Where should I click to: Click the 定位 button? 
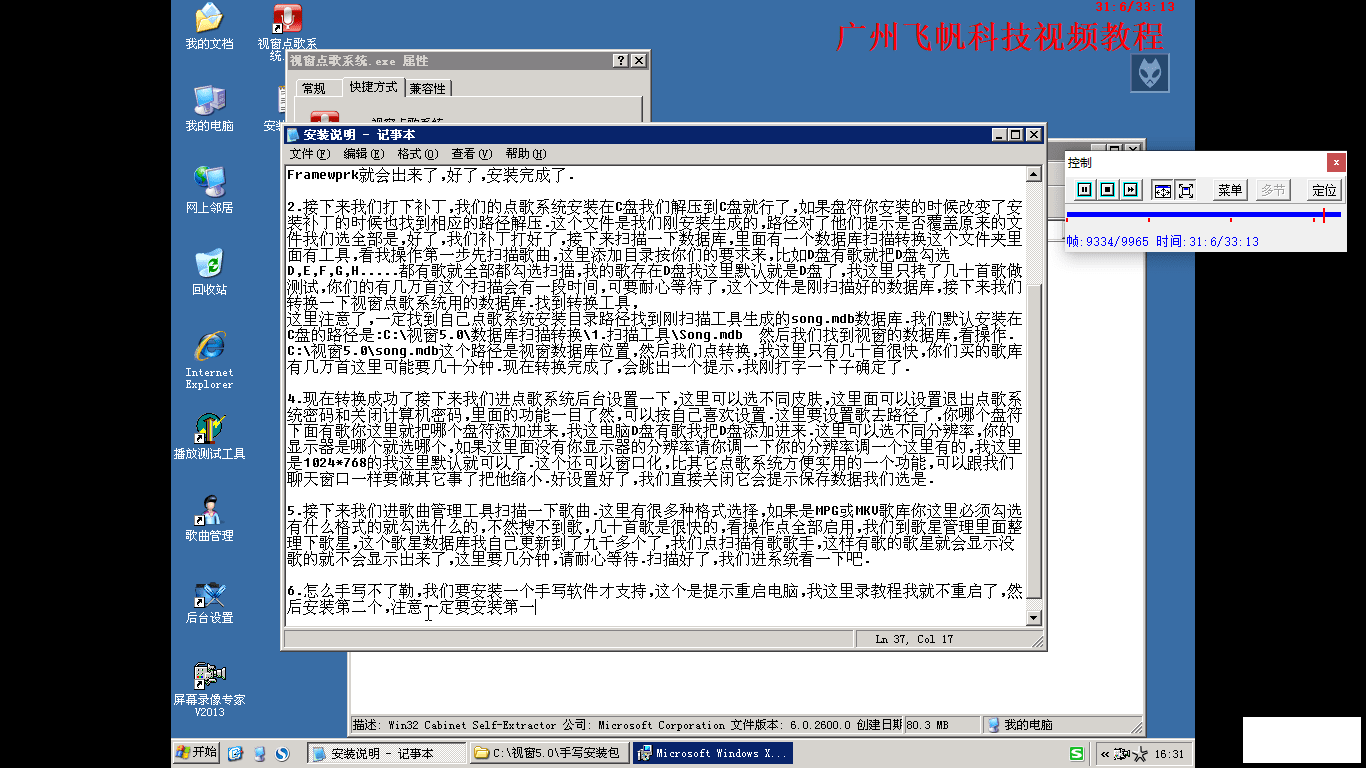(x=1324, y=190)
